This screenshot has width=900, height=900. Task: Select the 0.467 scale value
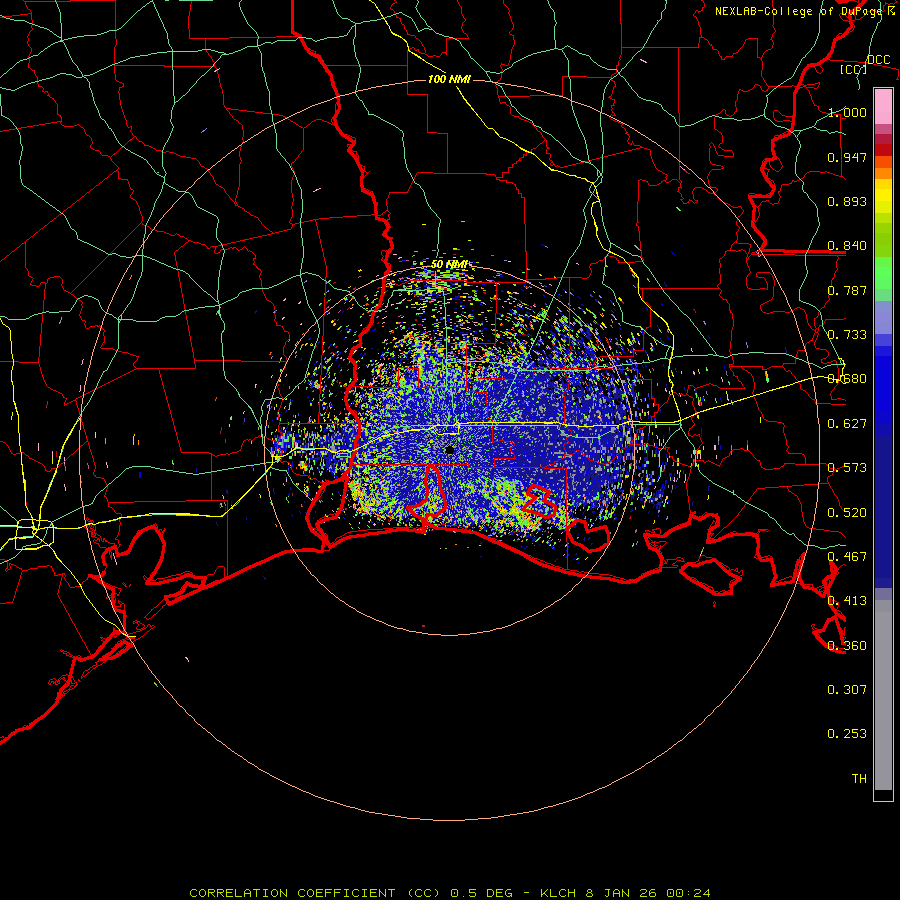pyautogui.click(x=847, y=557)
